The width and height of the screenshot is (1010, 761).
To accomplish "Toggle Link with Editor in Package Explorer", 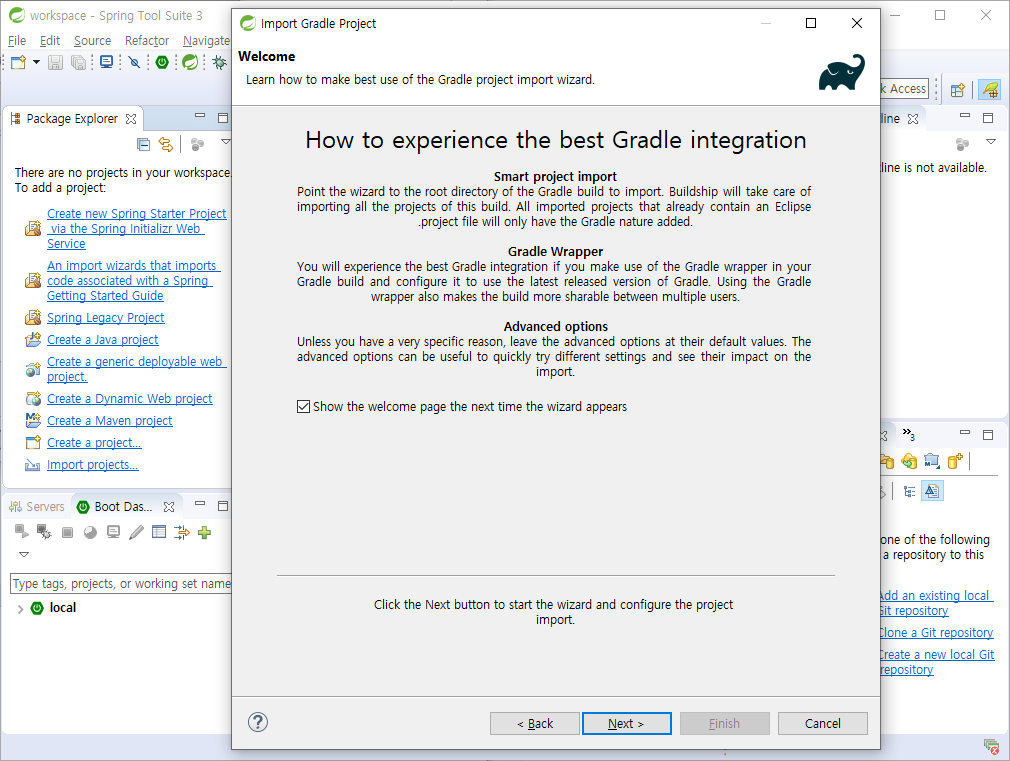I will coord(166,144).
